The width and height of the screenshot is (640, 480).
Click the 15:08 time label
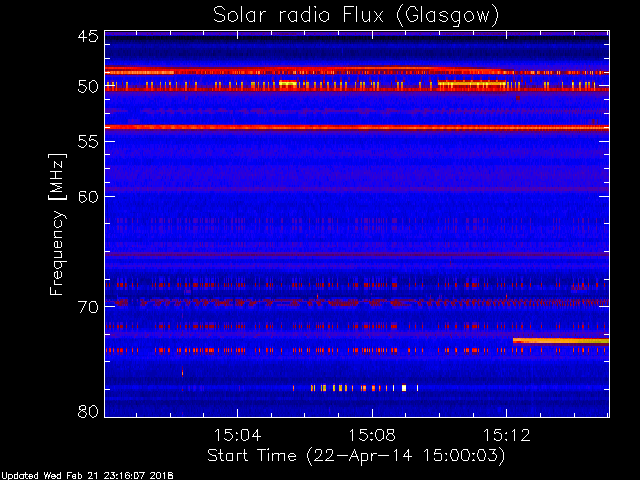372,435
